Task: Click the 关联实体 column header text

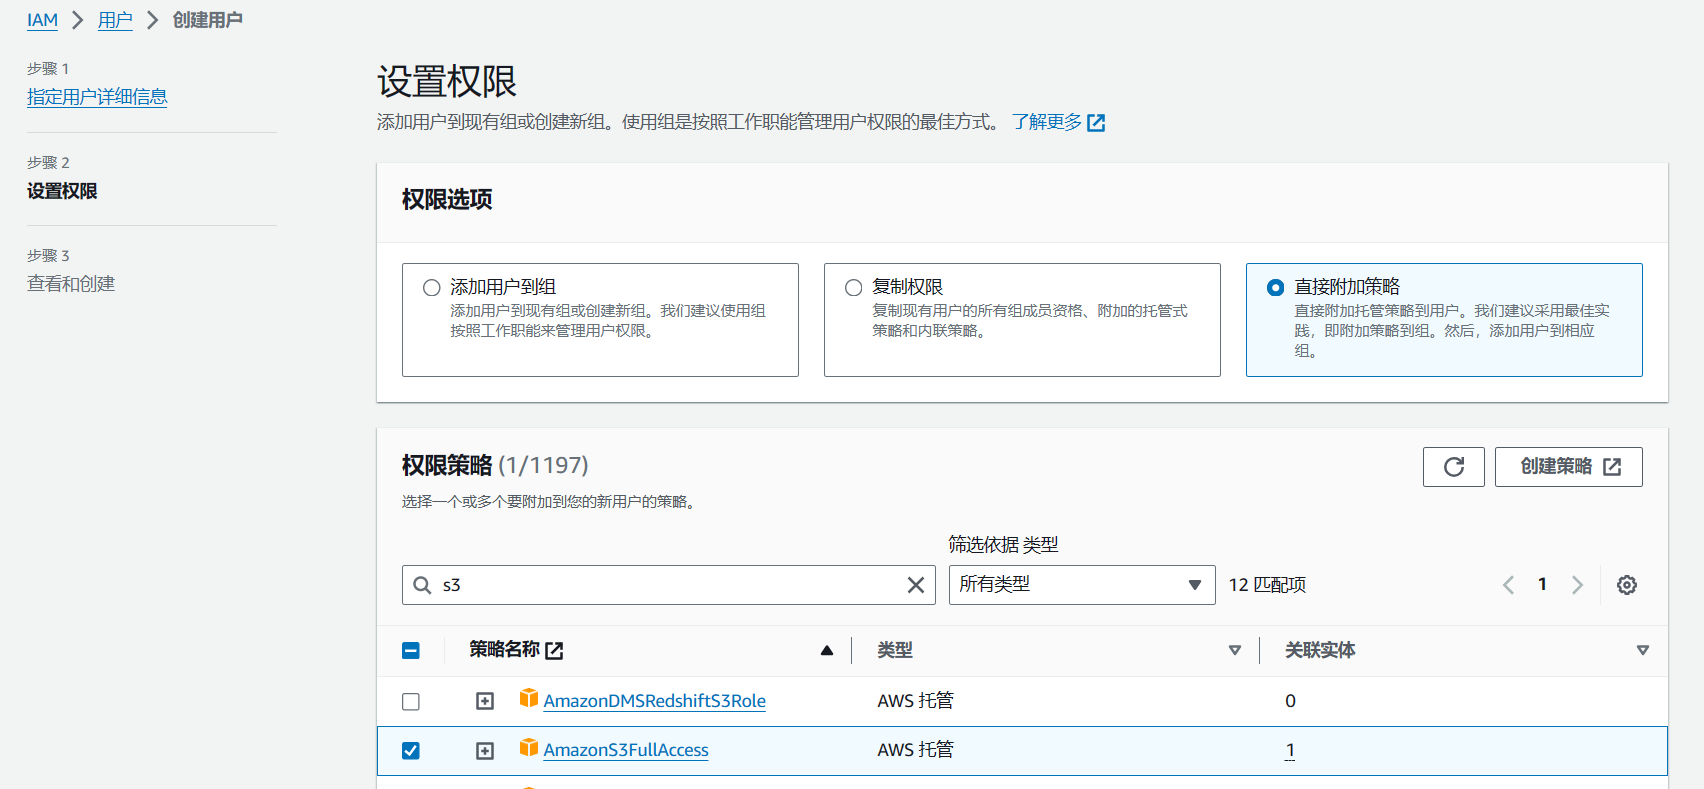Action: click(1320, 651)
